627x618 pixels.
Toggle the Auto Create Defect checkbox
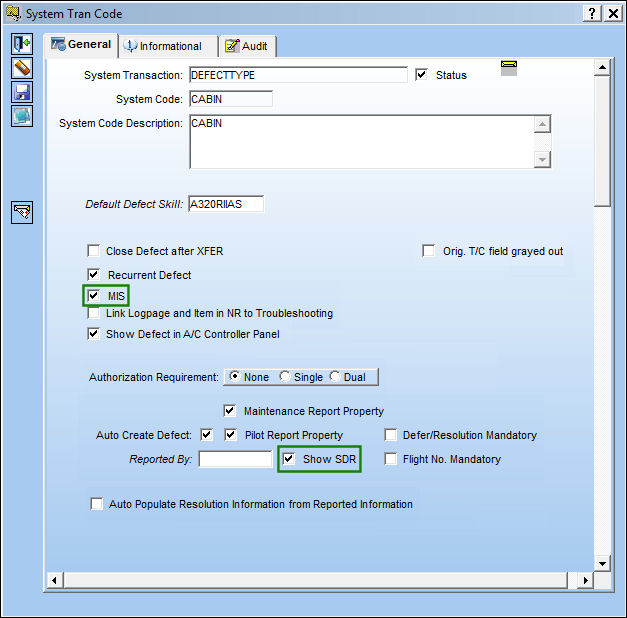pos(207,435)
